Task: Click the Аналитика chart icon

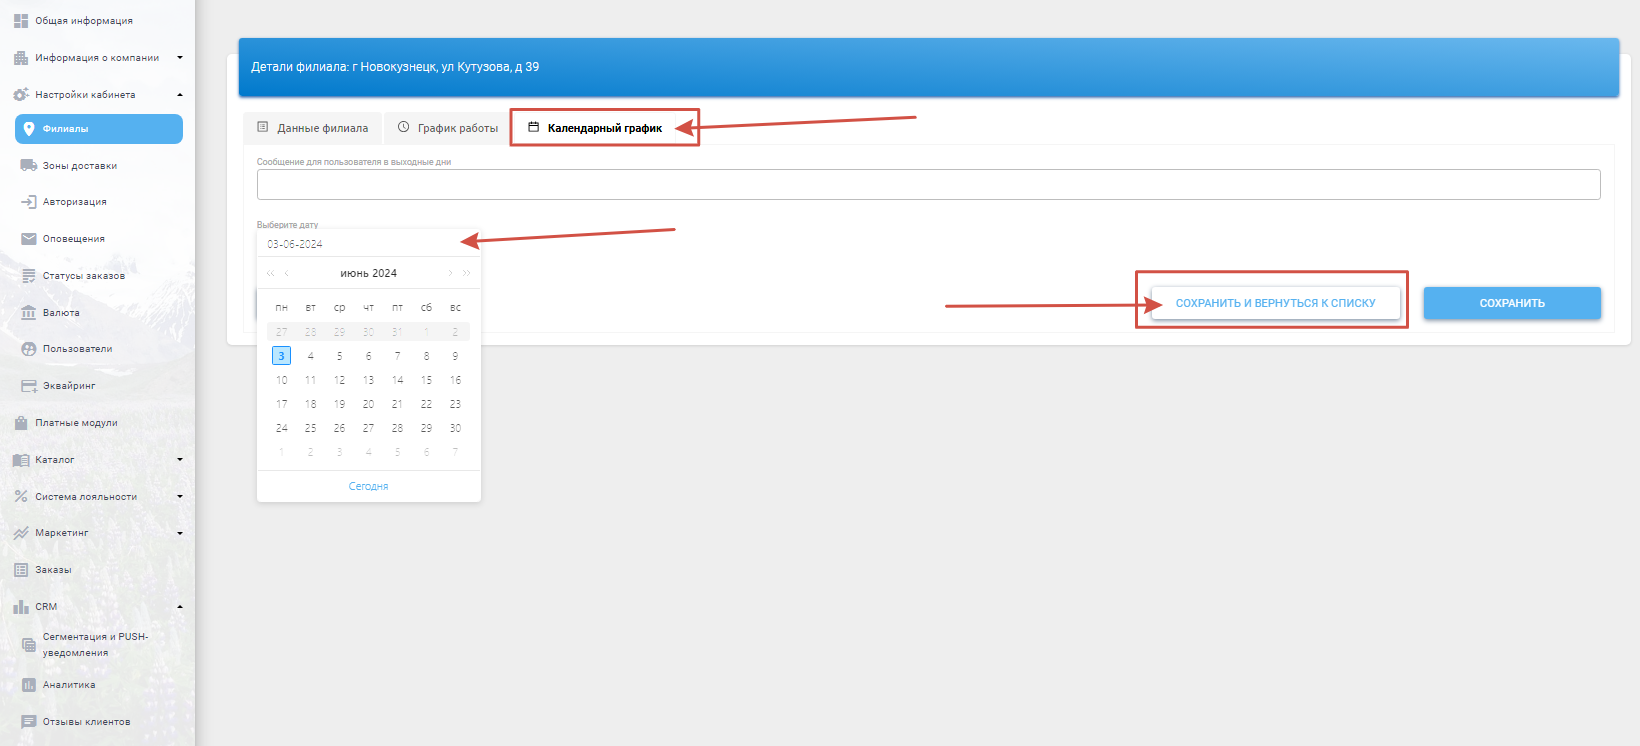Action: point(28,685)
